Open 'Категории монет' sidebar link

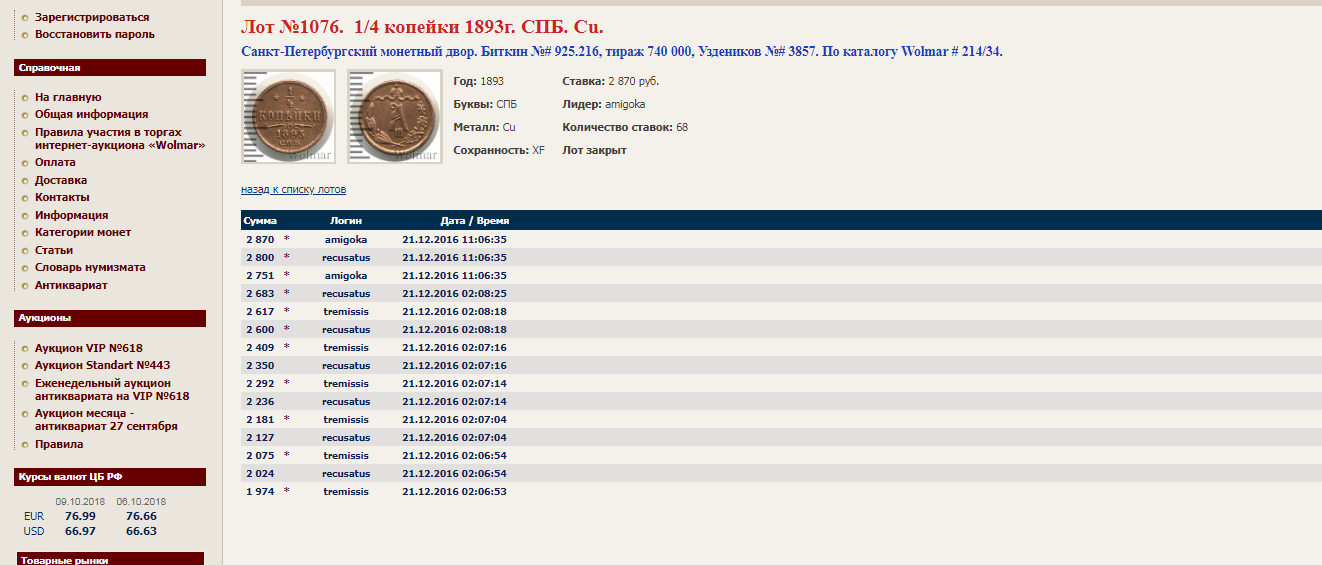click(x=83, y=233)
